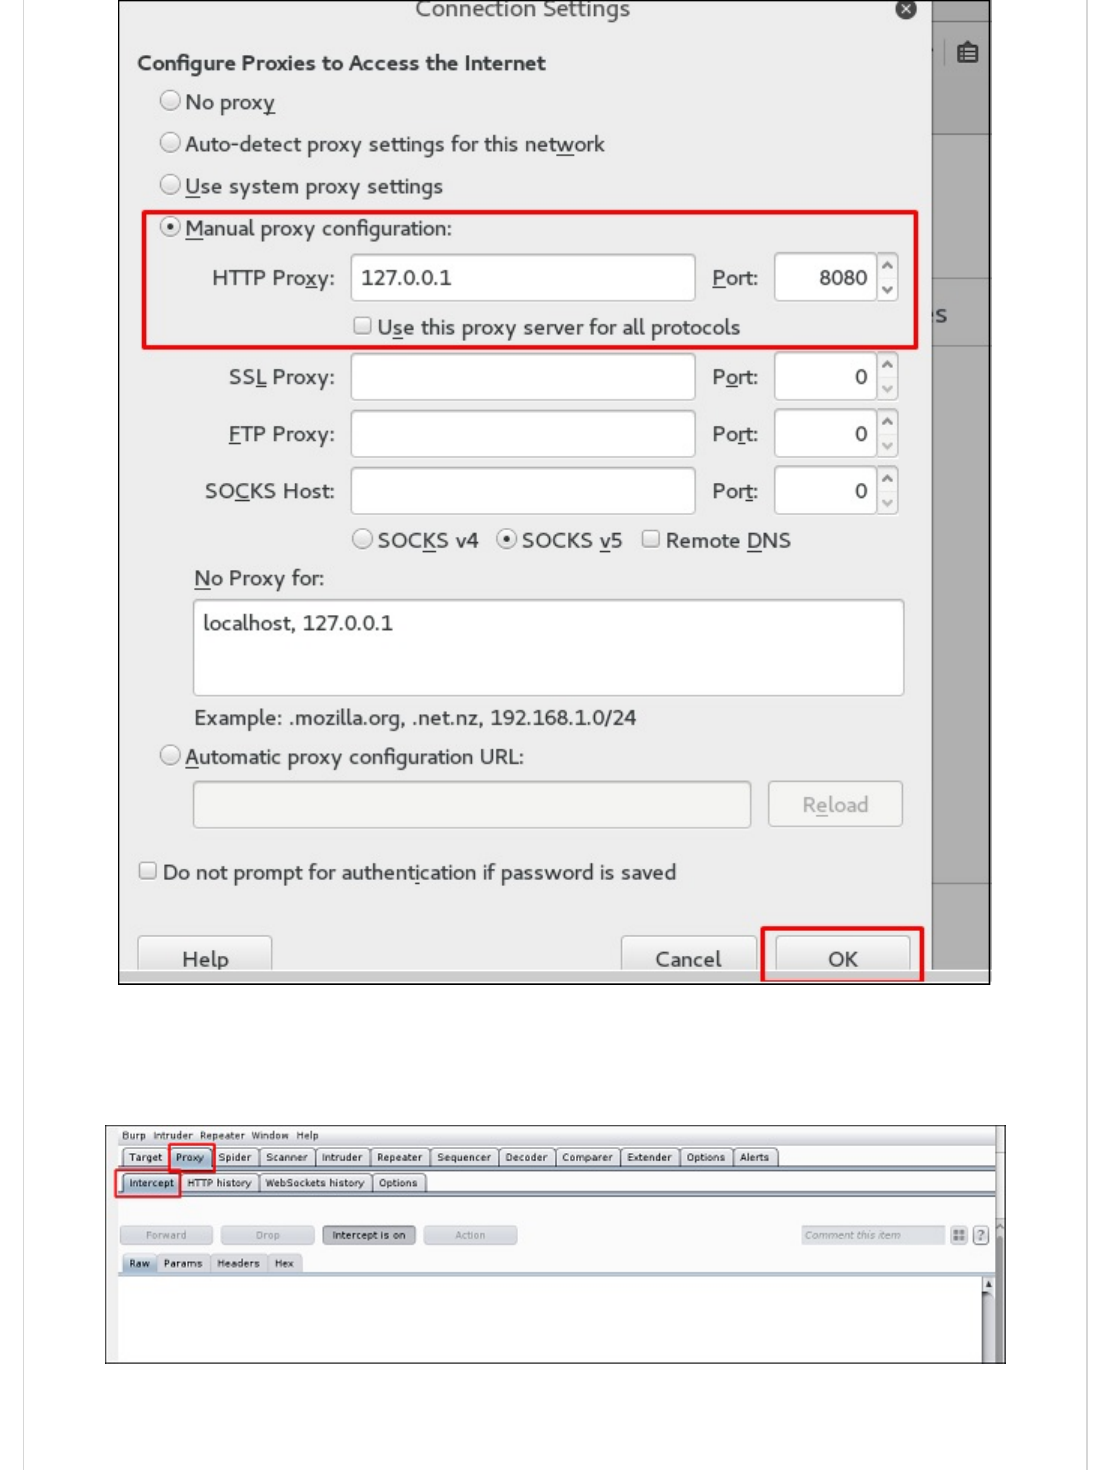The height and width of the screenshot is (1470, 1110).
Task: Open the WebSockets history sub-tab
Action: click(315, 1183)
